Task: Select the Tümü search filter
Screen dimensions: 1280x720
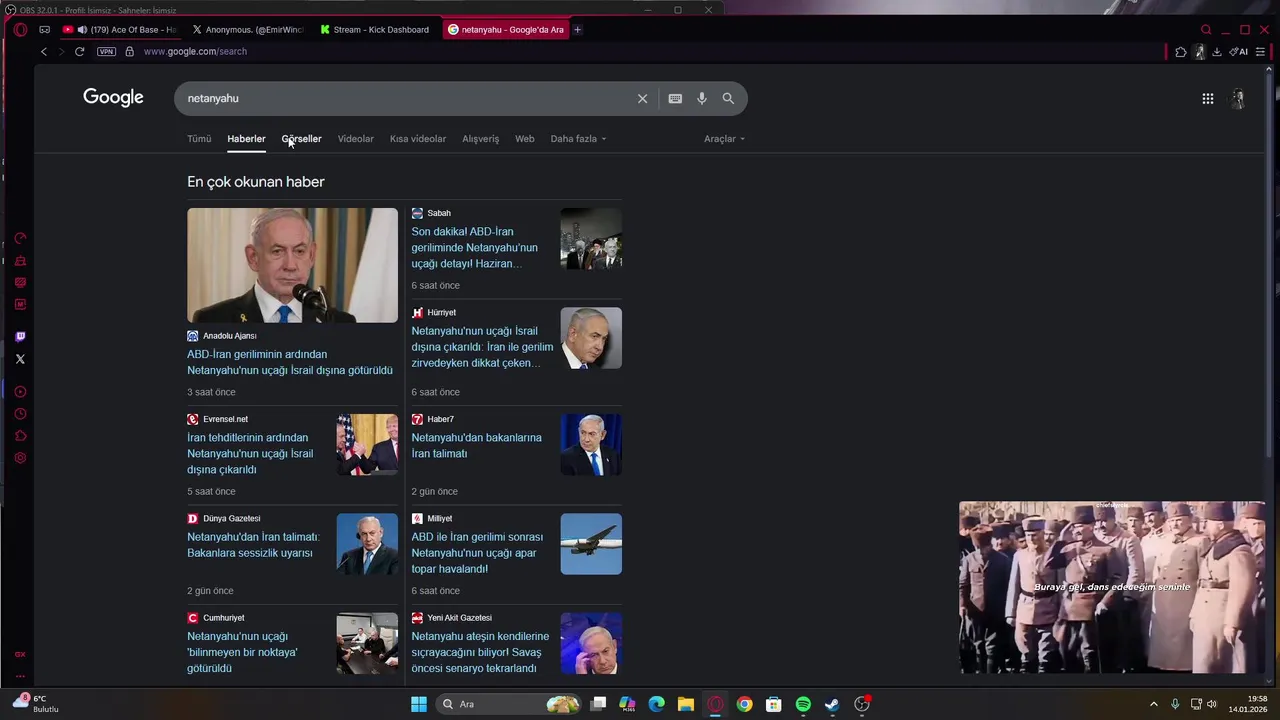Action: (199, 139)
